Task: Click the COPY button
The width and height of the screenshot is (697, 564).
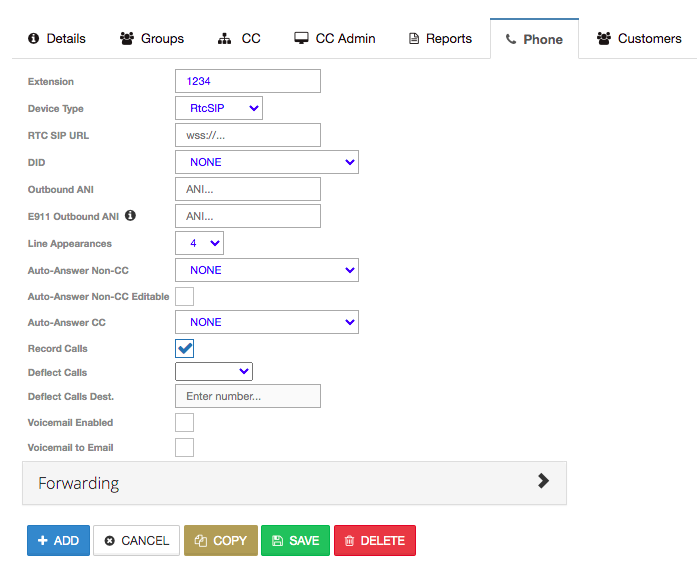Action: [221, 540]
